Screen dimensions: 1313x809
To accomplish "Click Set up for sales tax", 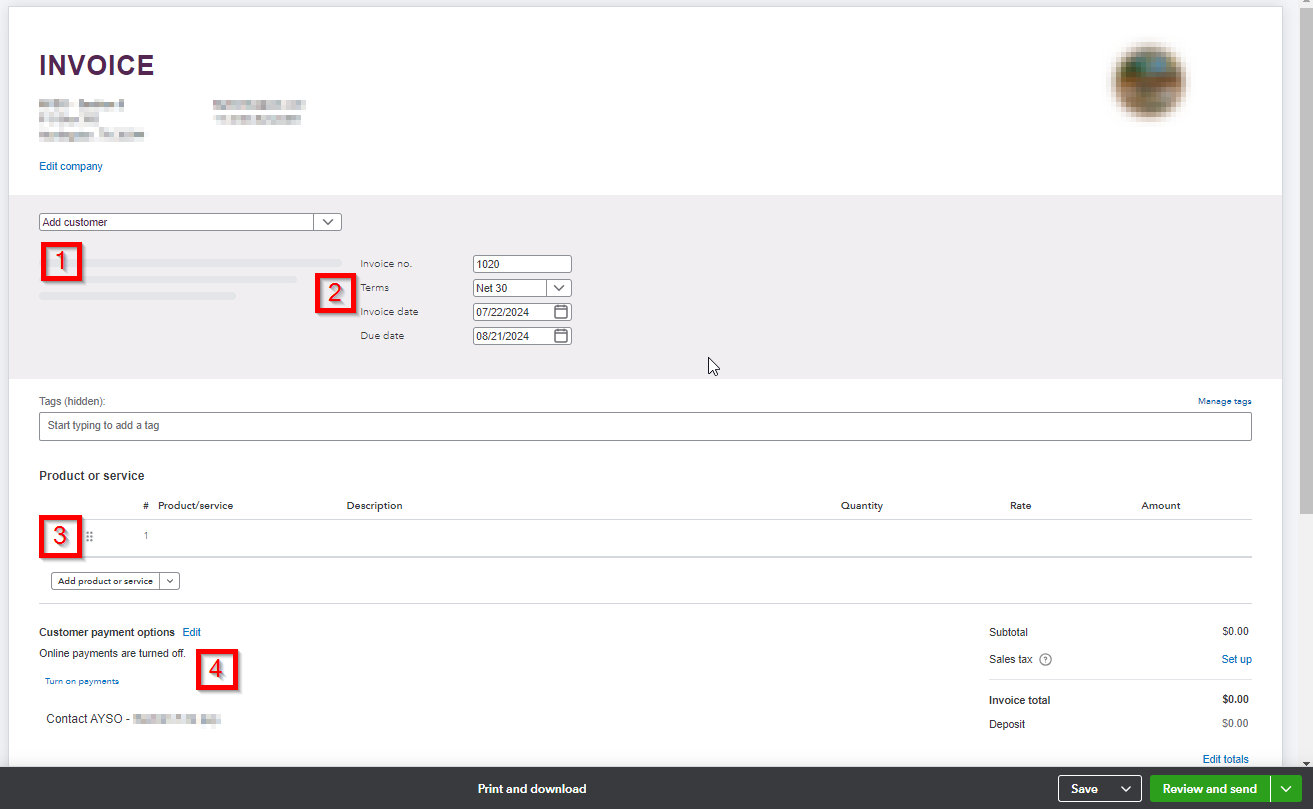I will [1236, 660].
